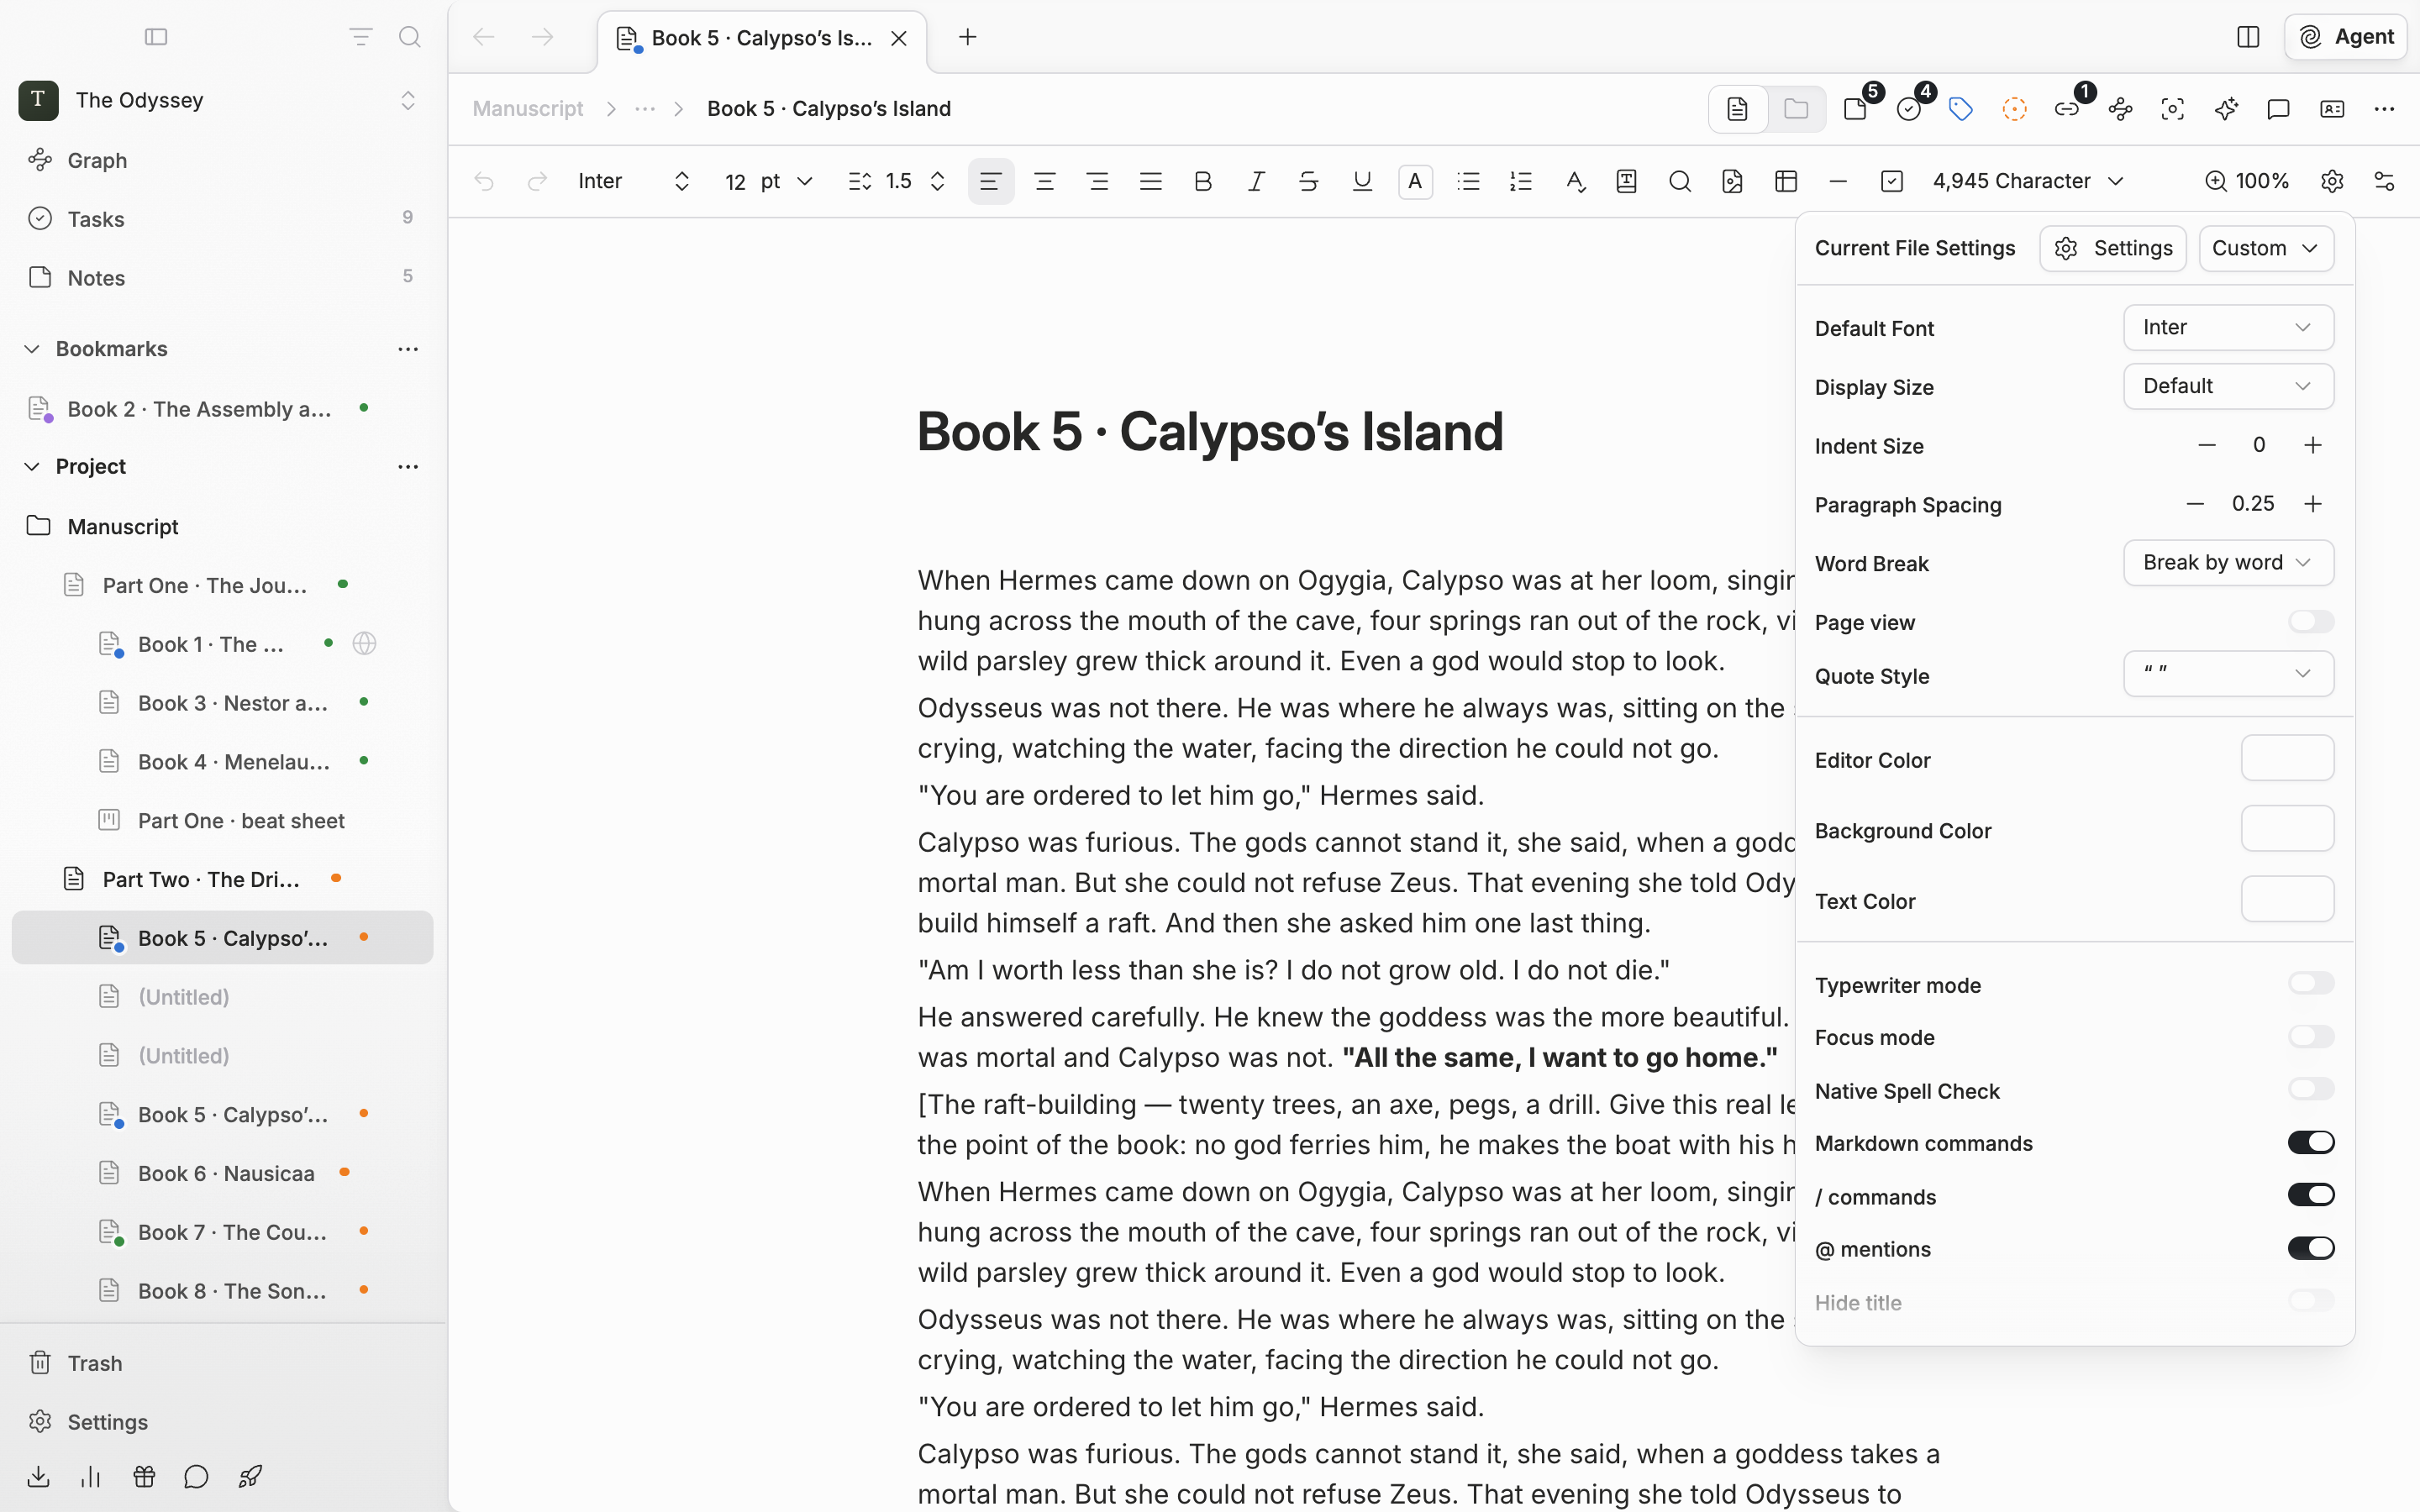Open the Trash folder

[x=222, y=1363]
